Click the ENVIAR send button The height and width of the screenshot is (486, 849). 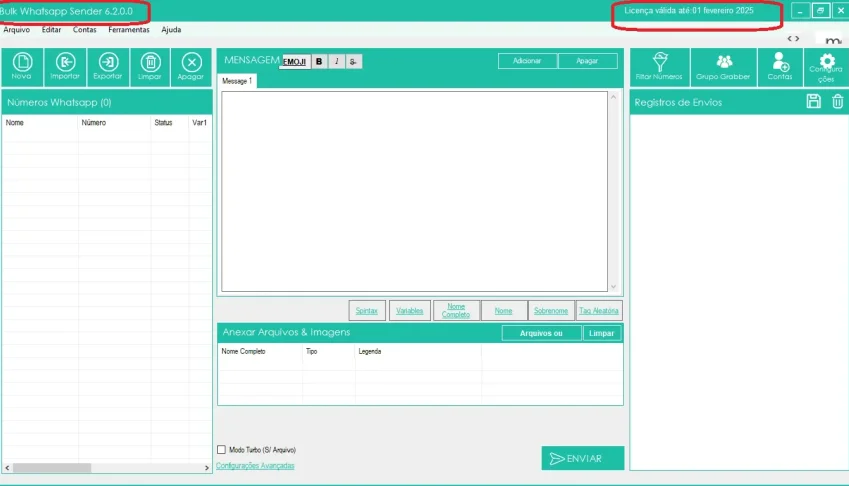coord(583,458)
